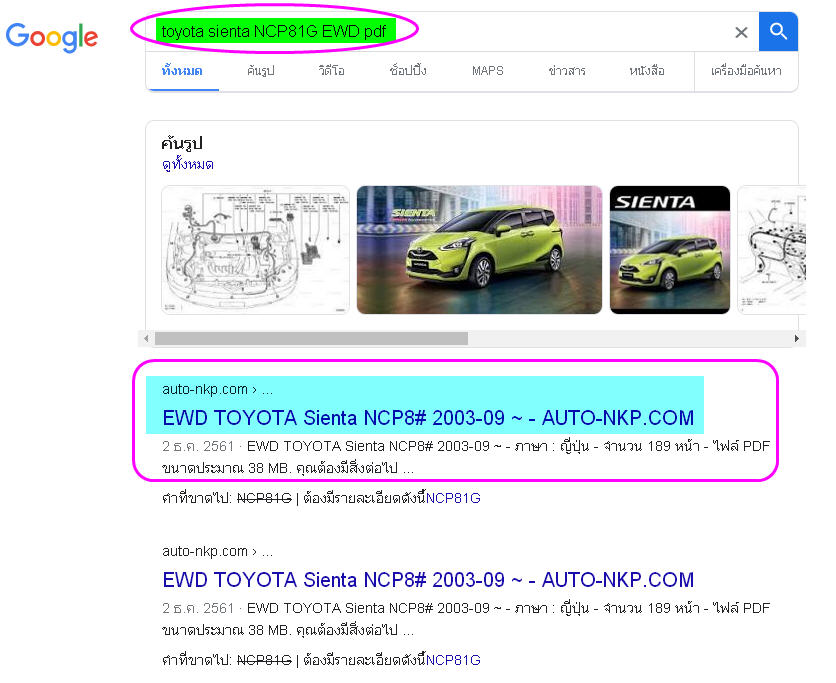Open second EWD TOYOTA Sienta NCP8# result title
Viewport: 836px width, 683px height.
click(428, 580)
